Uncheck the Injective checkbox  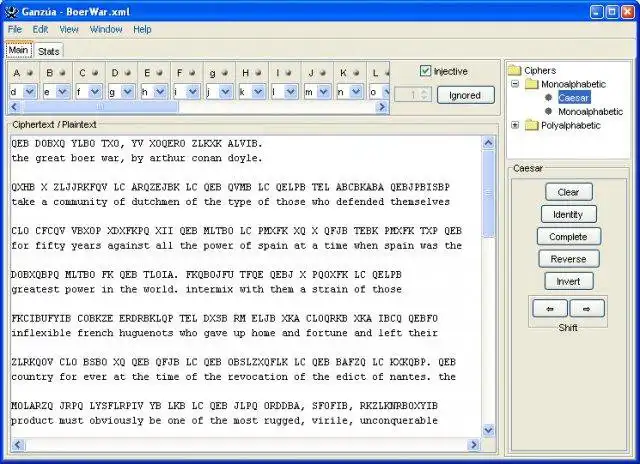click(425, 71)
